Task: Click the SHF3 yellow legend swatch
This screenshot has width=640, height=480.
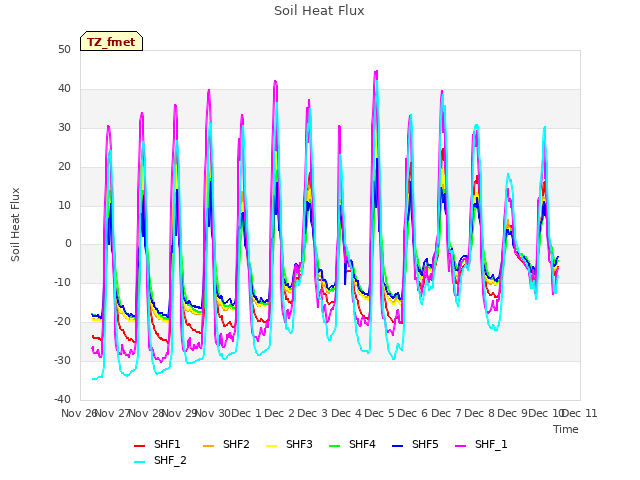Action: pyautogui.click(x=271, y=446)
